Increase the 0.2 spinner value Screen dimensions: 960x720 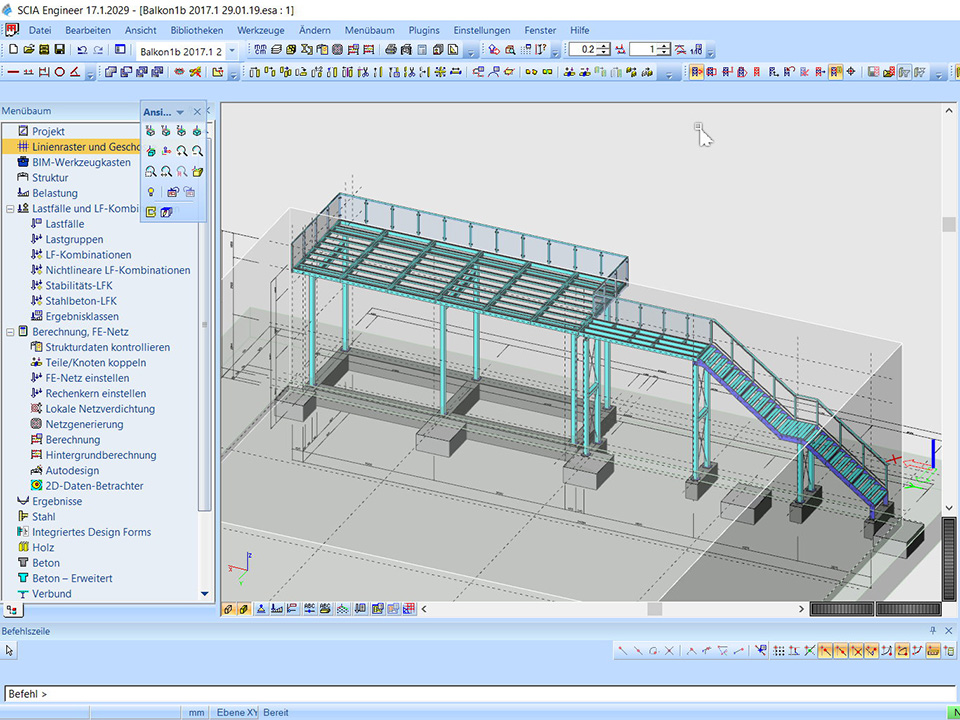click(x=605, y=46)
